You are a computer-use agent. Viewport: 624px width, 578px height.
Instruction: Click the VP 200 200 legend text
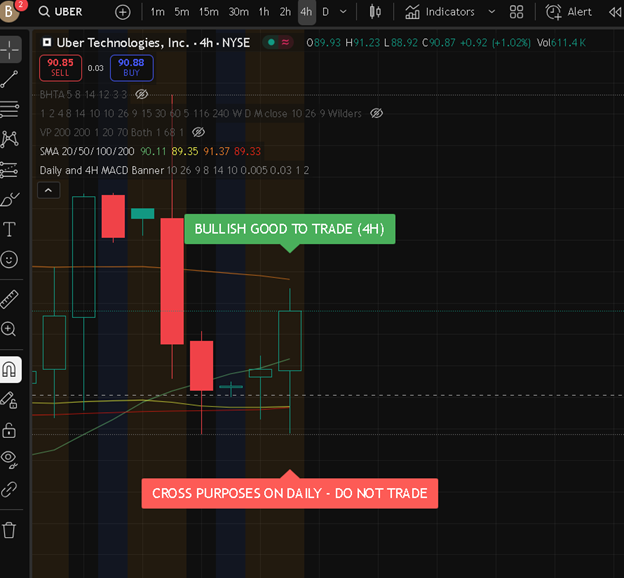tap(111, 132)
